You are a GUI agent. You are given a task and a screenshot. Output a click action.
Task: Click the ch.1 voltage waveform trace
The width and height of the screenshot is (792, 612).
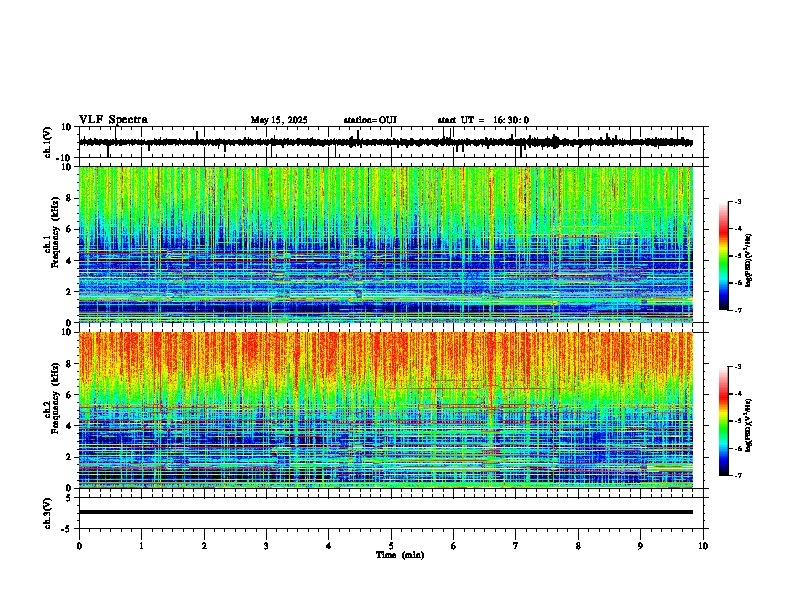tap(385, 142)
